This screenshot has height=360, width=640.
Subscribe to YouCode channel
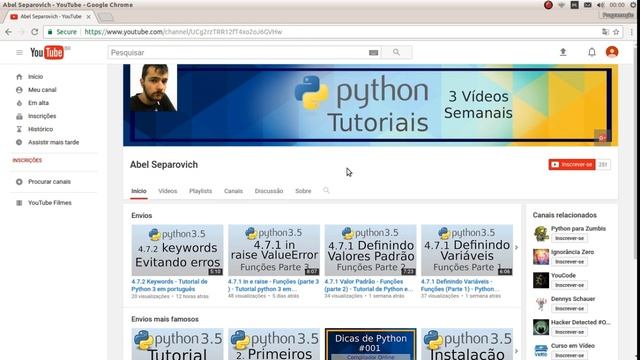569,285
